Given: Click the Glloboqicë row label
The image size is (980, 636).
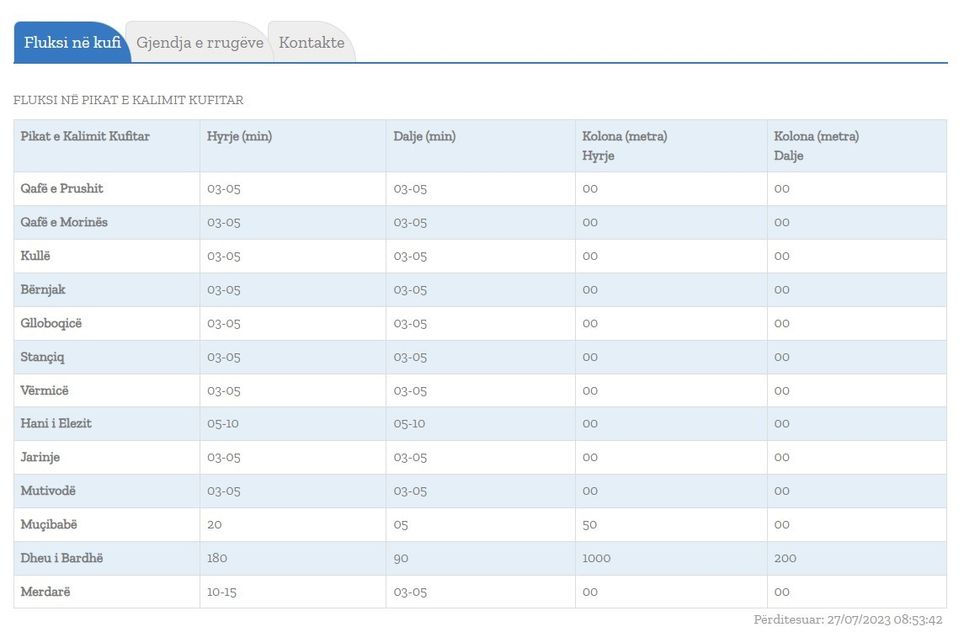Looking at the screenshot, I should pos(52,323).
